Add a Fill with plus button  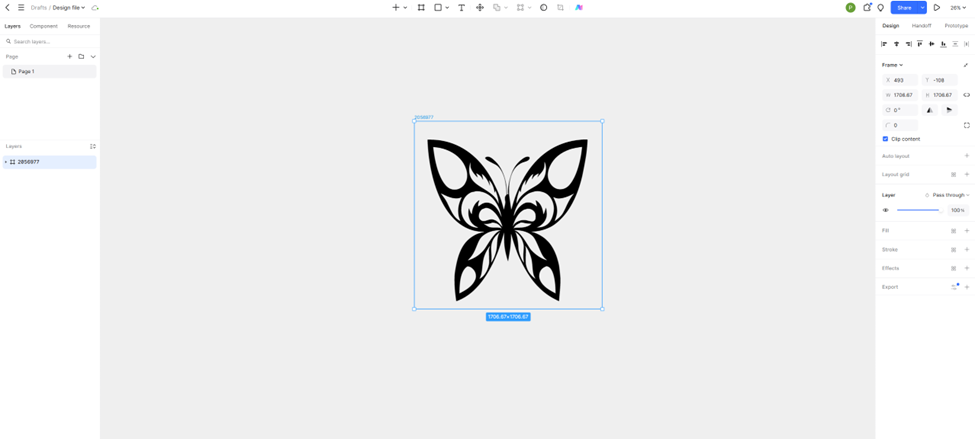pos(966,231)
